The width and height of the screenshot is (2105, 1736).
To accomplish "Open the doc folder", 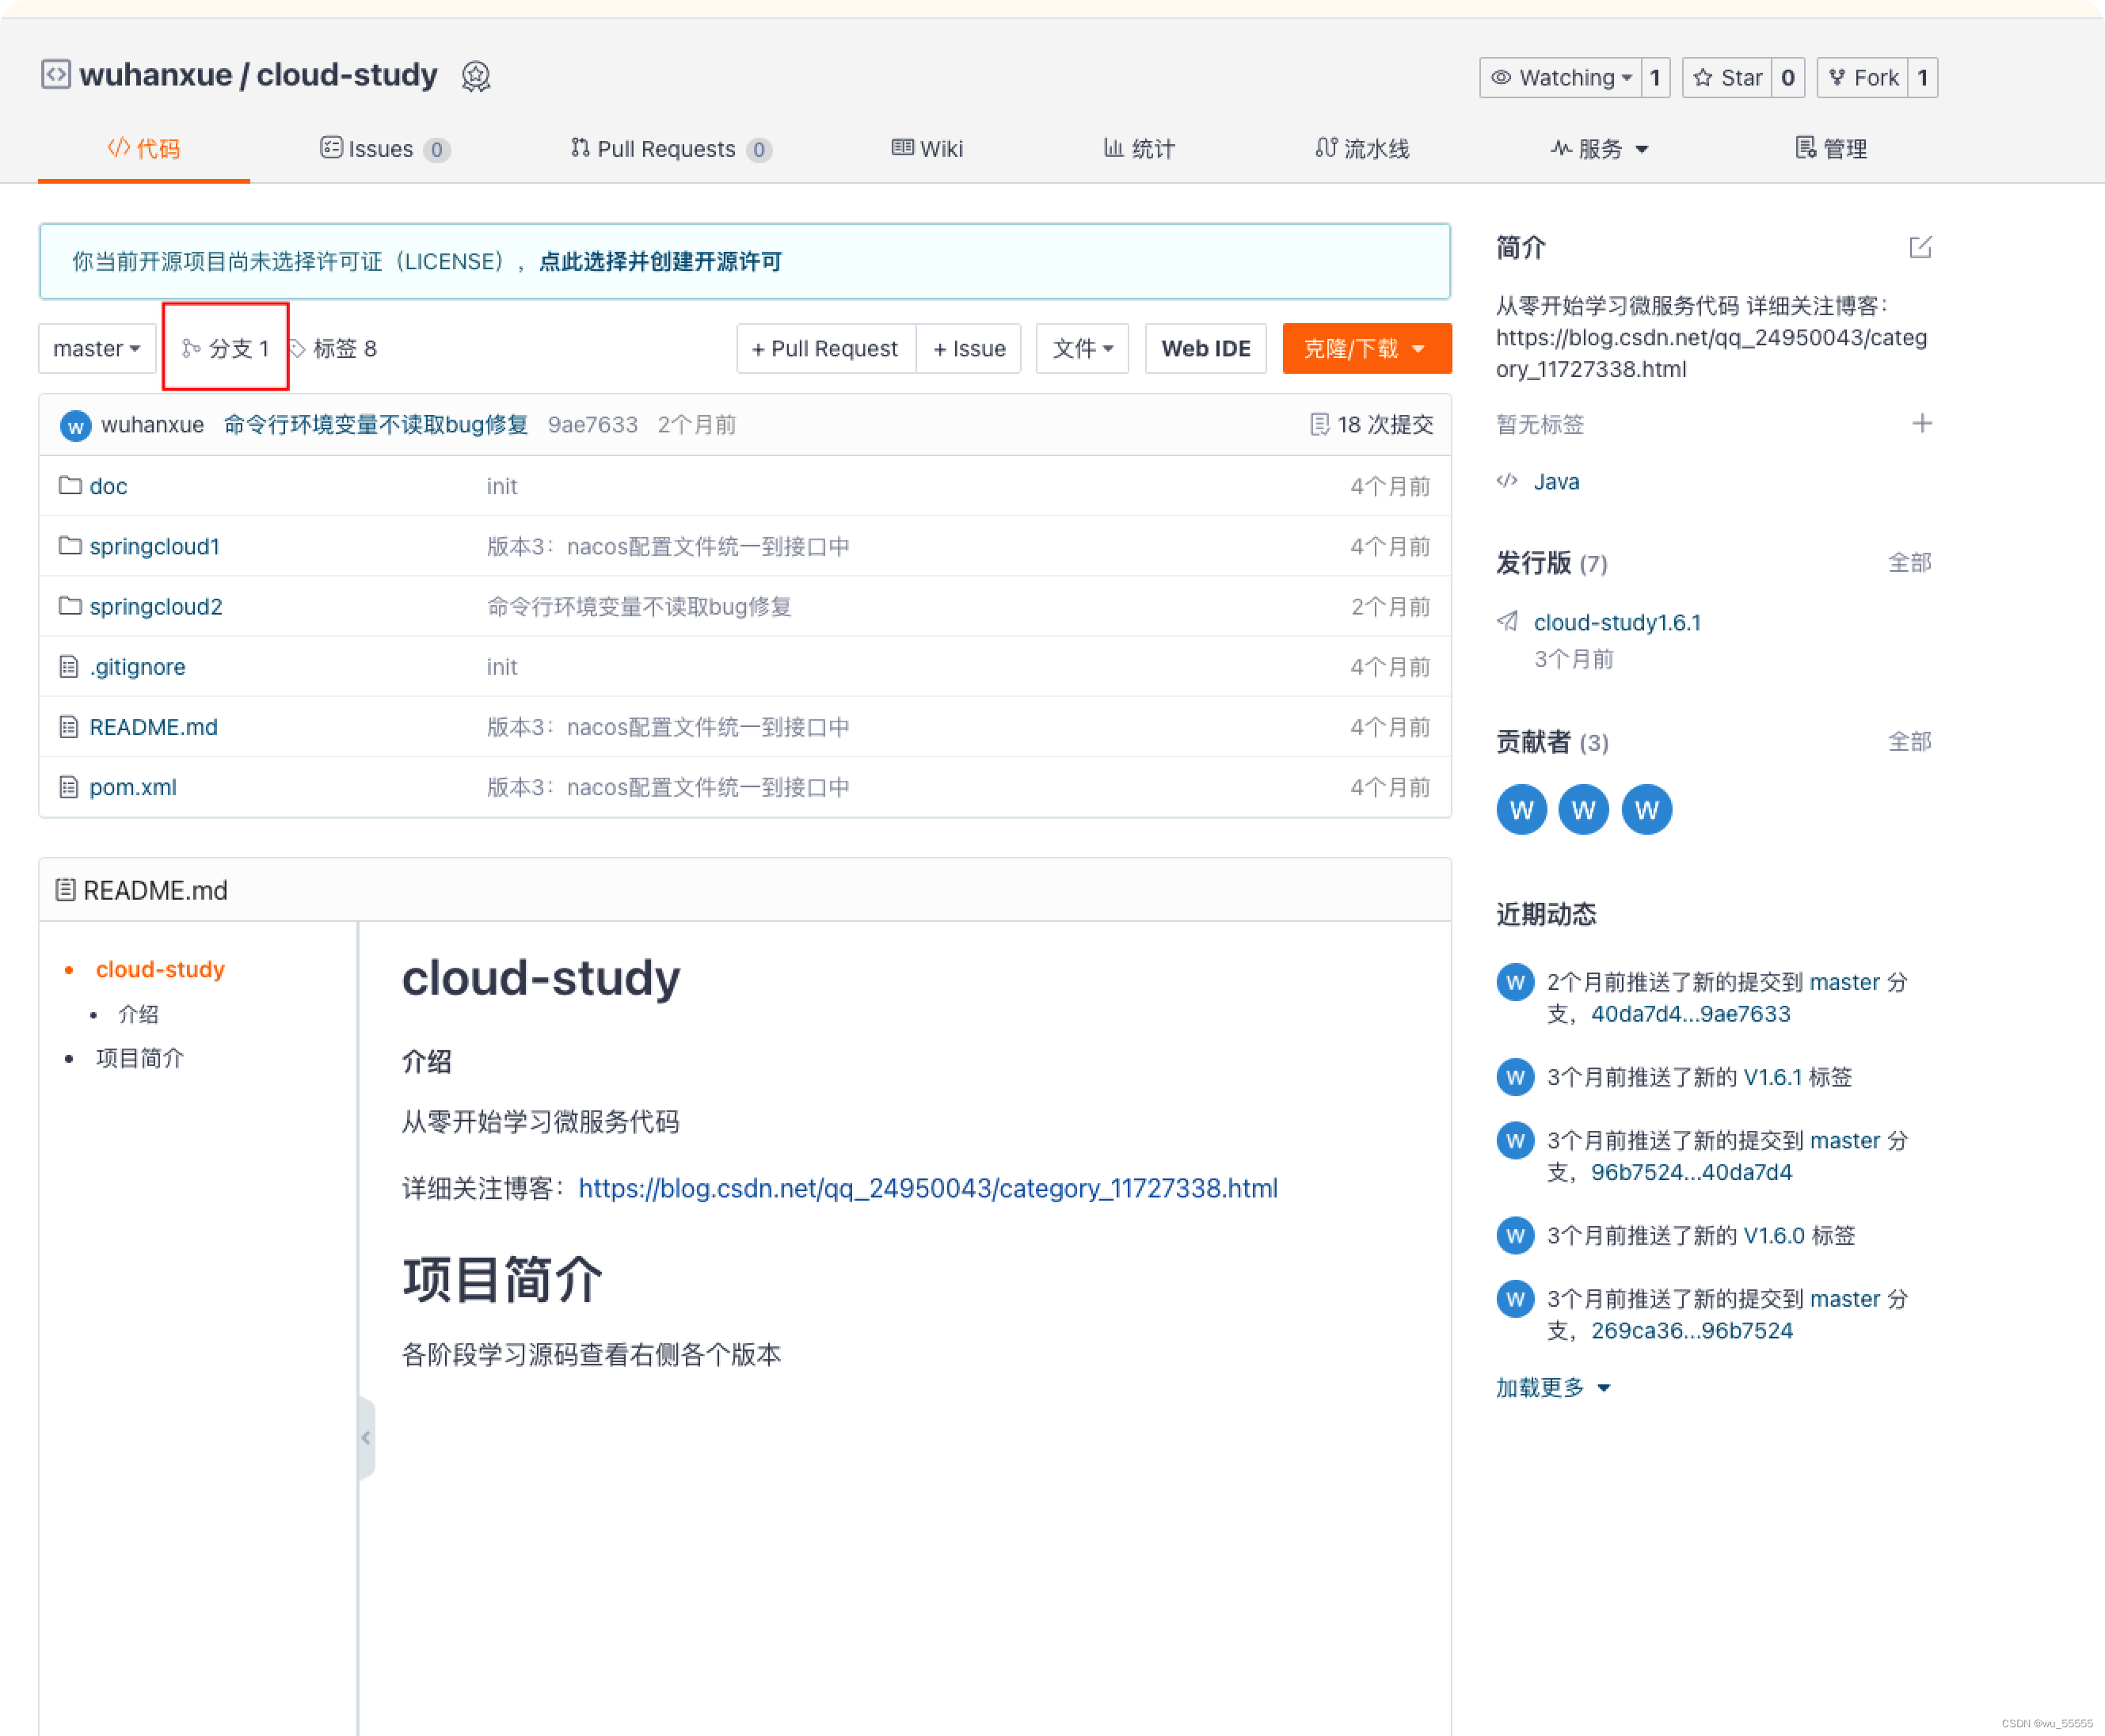I will point(108,486).
